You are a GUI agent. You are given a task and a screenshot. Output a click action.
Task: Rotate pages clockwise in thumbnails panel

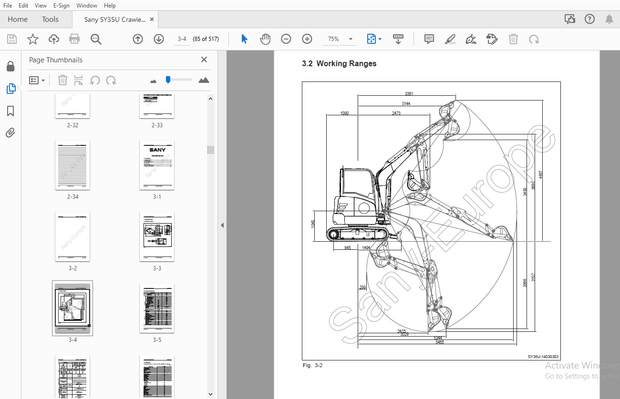click(111, 80)
